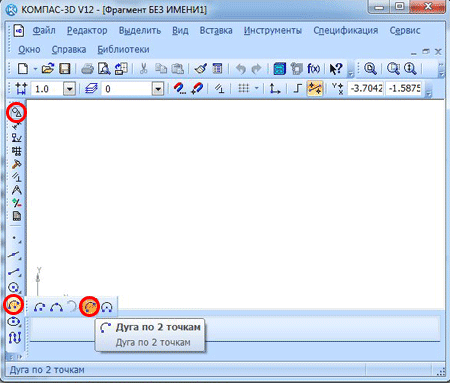This screenshot has height=383, width=450.
Task: Open the Справка menu
Action: click(x=69, y=50)
